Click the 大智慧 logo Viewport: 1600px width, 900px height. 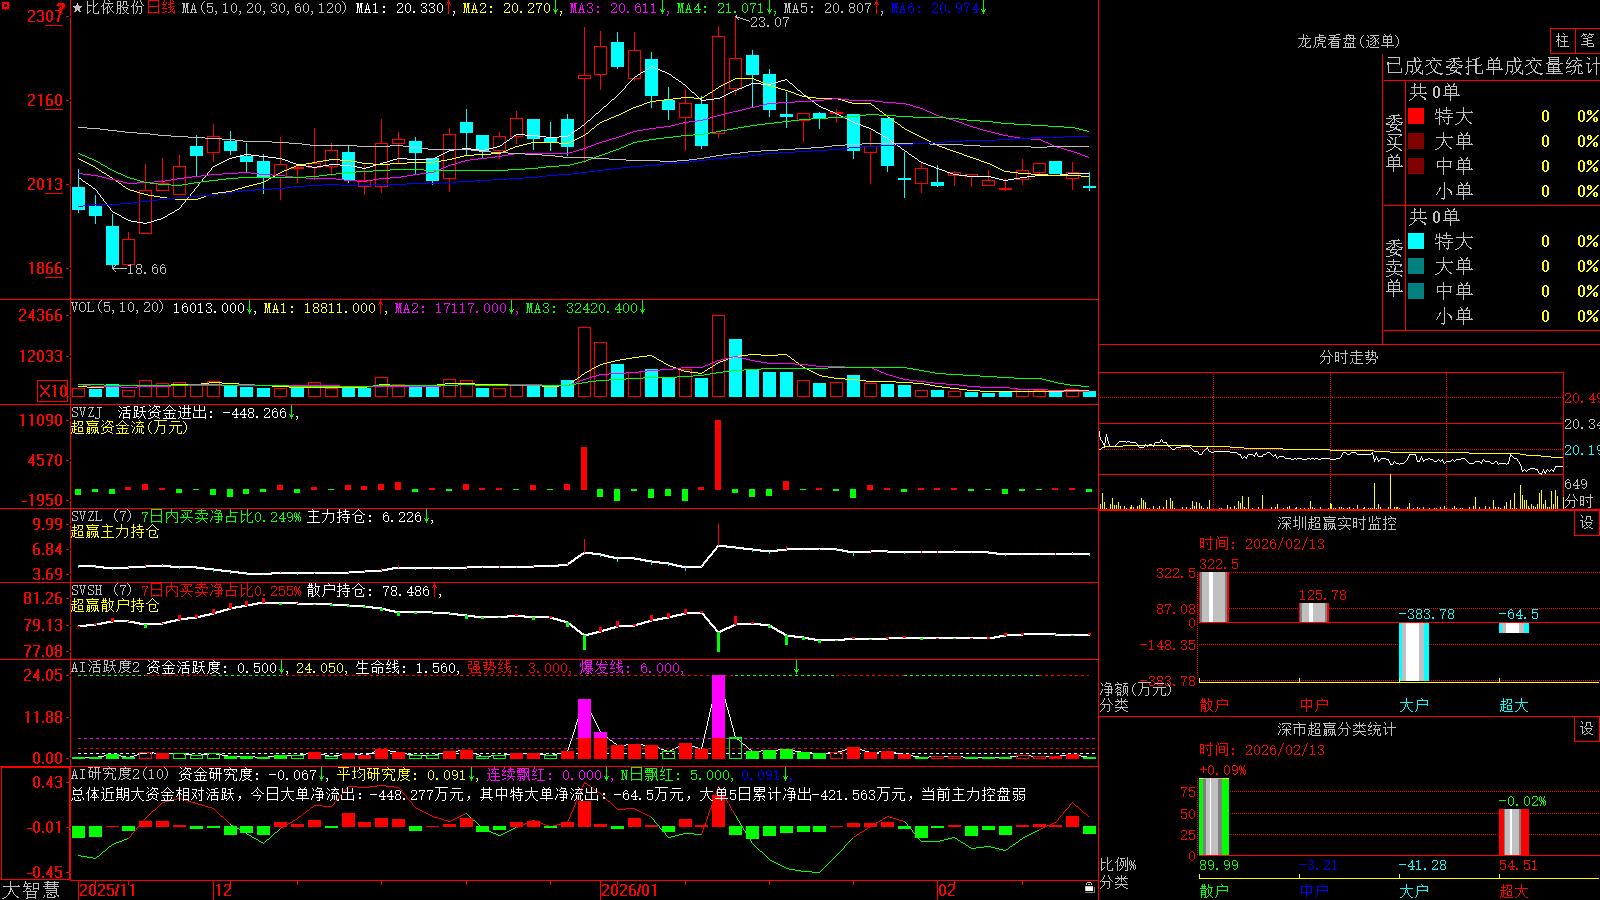click(x=31, y=890)
